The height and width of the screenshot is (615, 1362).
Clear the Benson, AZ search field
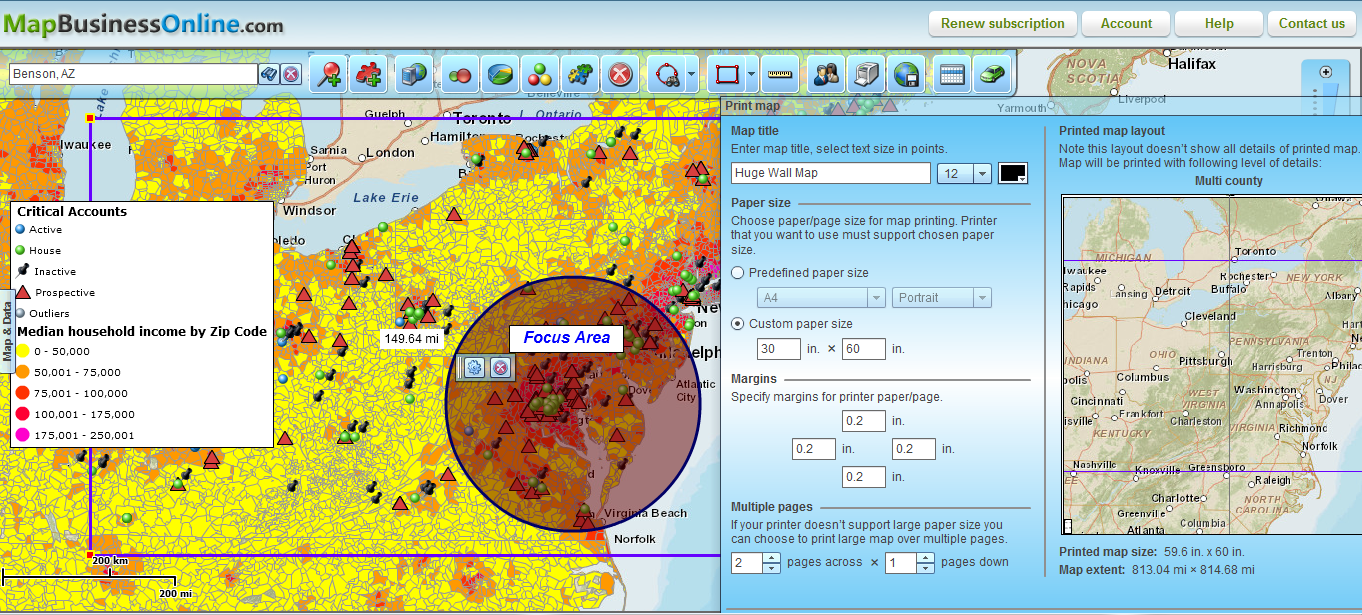coord(291,74)
